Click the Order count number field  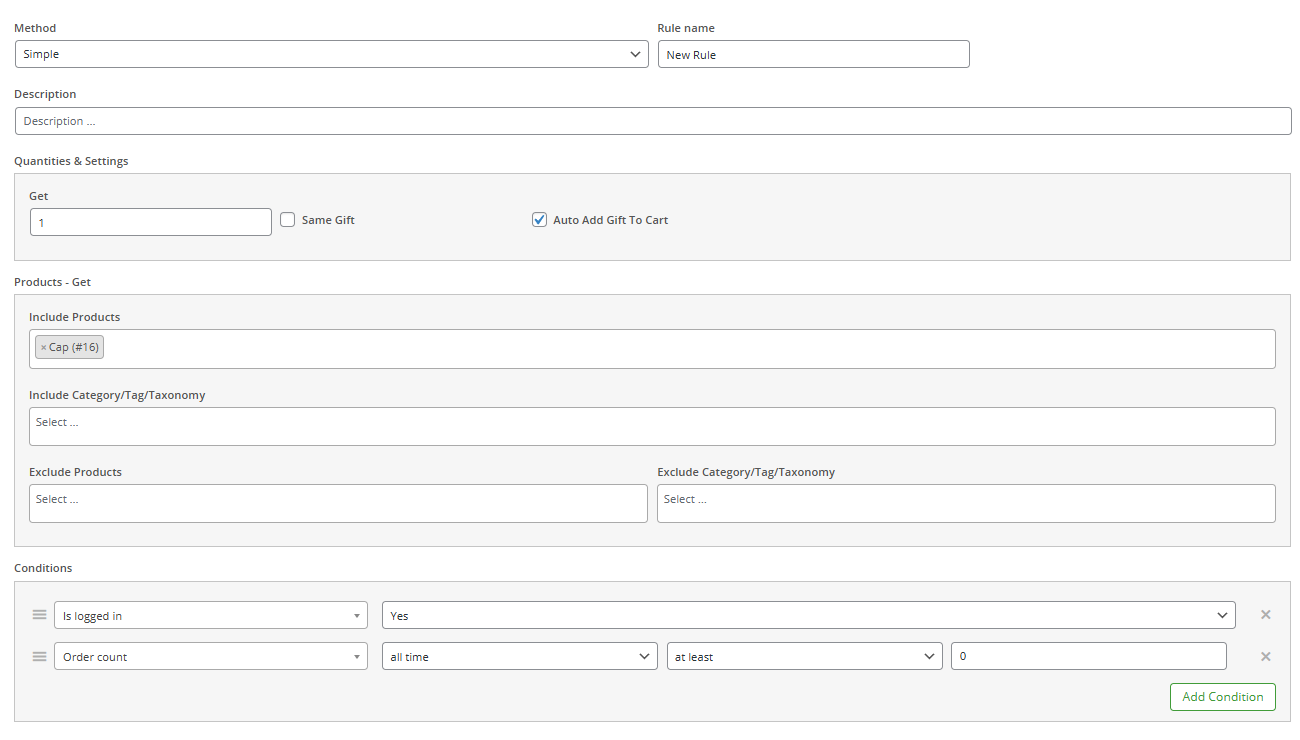click(x=1089, y=656)
